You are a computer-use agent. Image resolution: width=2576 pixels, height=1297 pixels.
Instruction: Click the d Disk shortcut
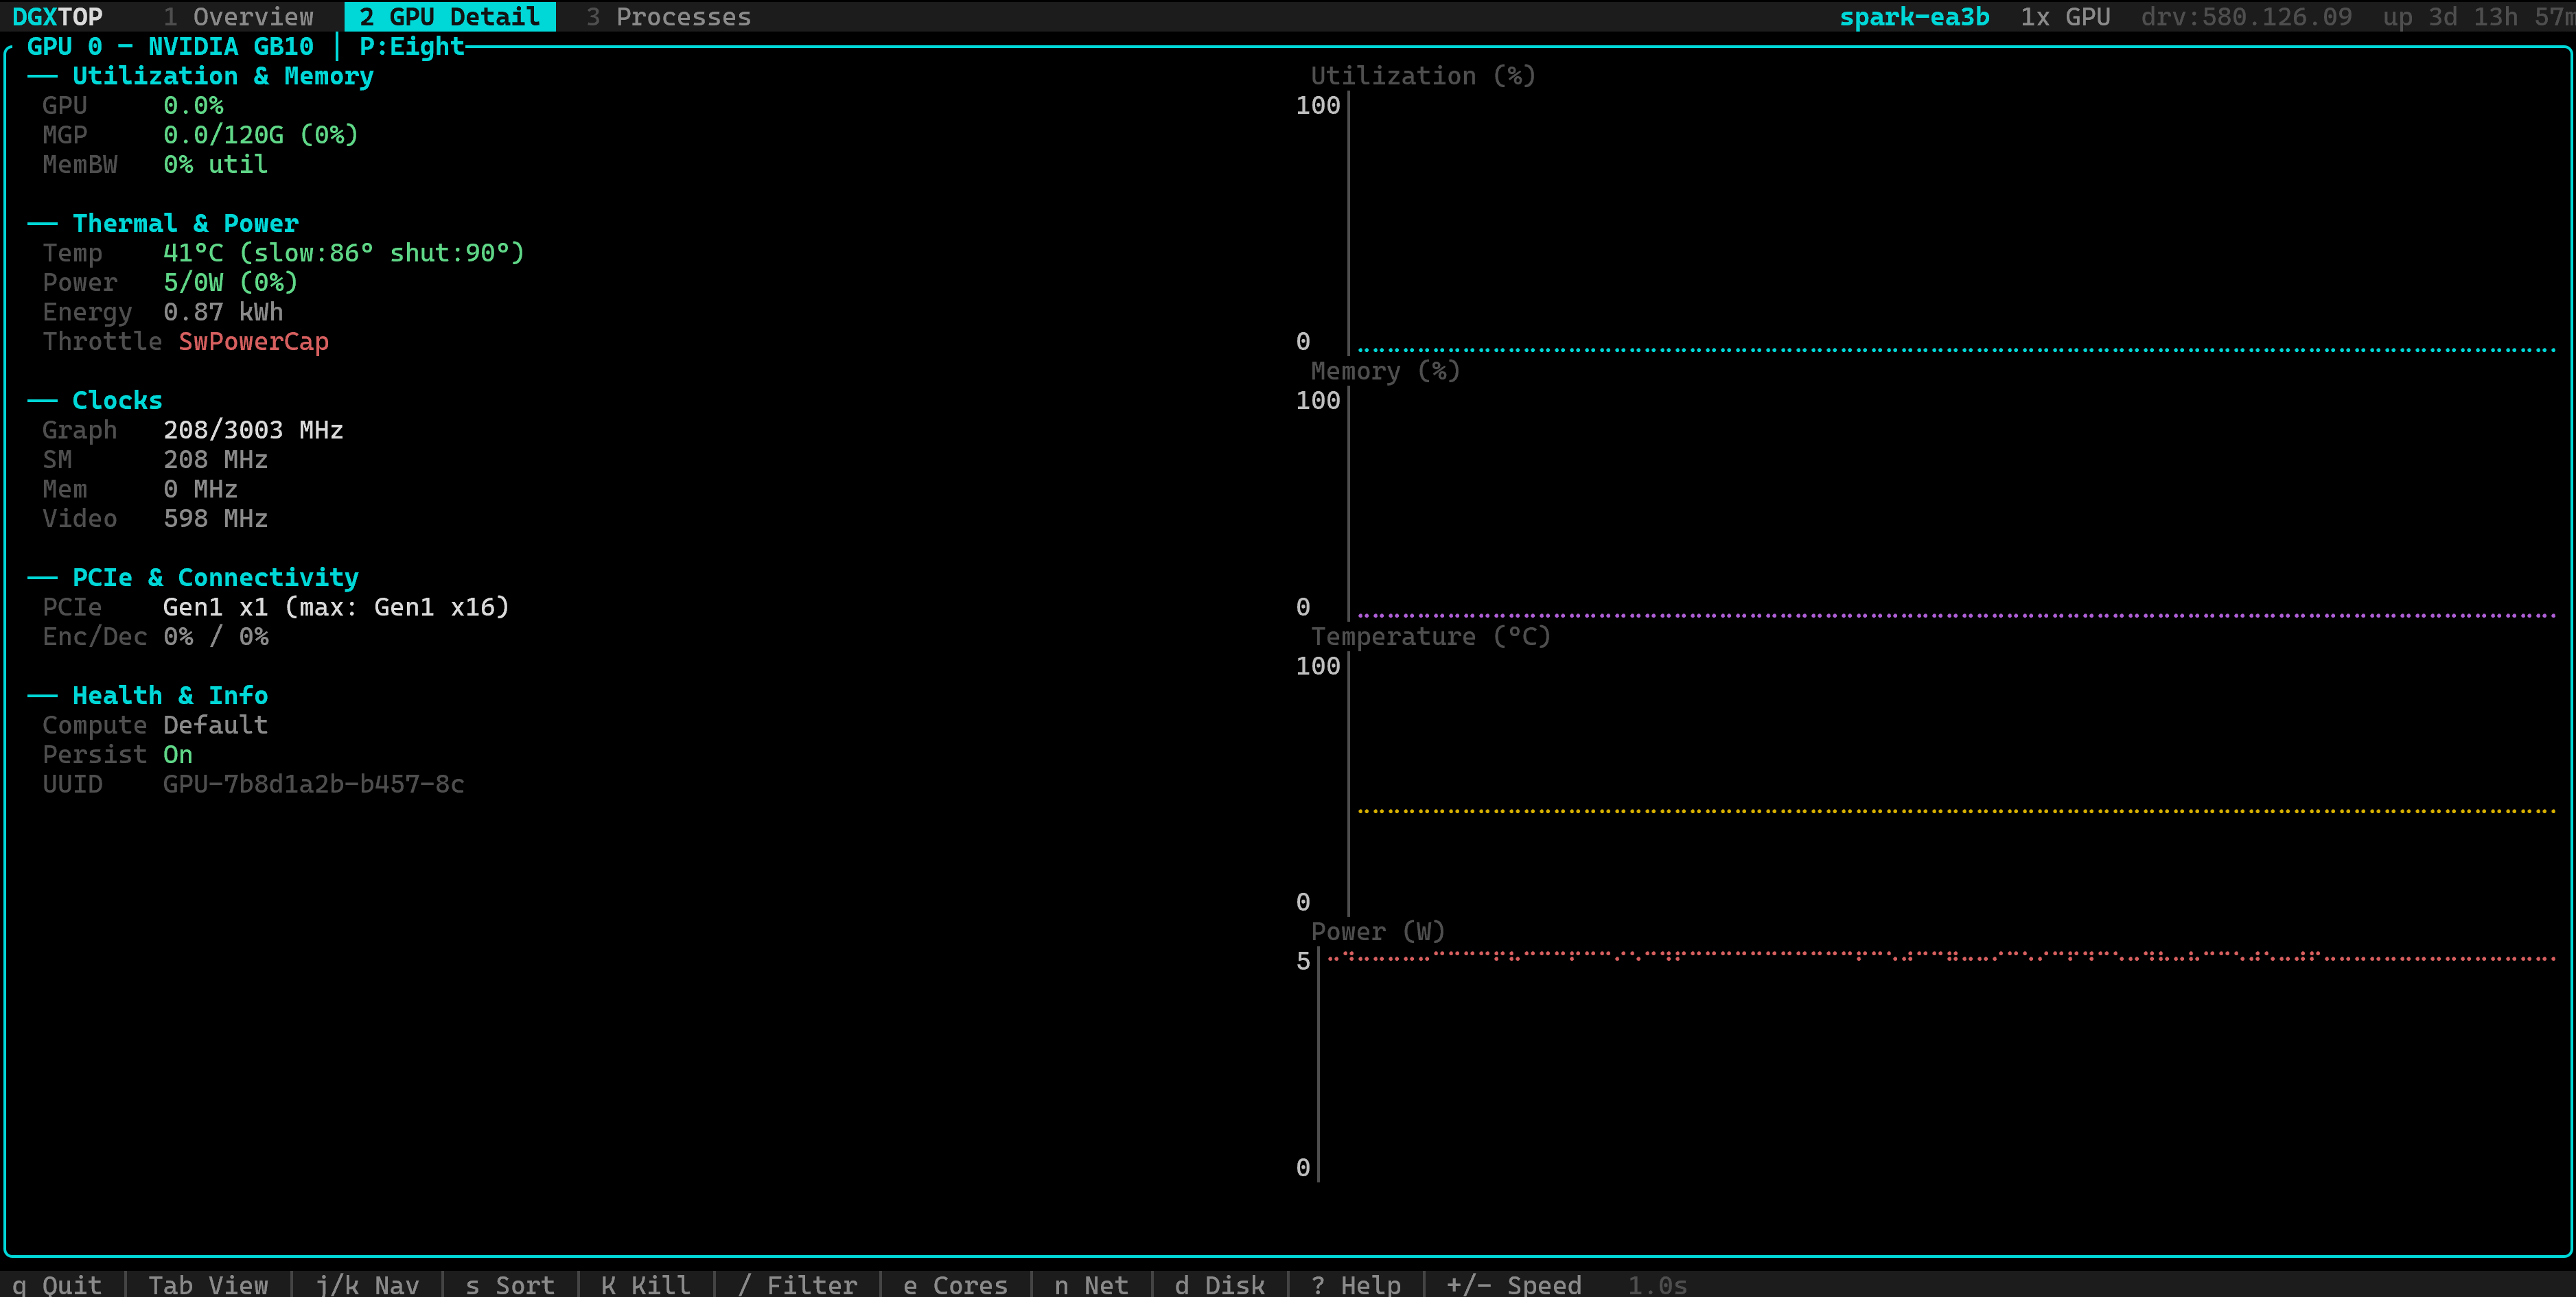tap(1220, 1285)
